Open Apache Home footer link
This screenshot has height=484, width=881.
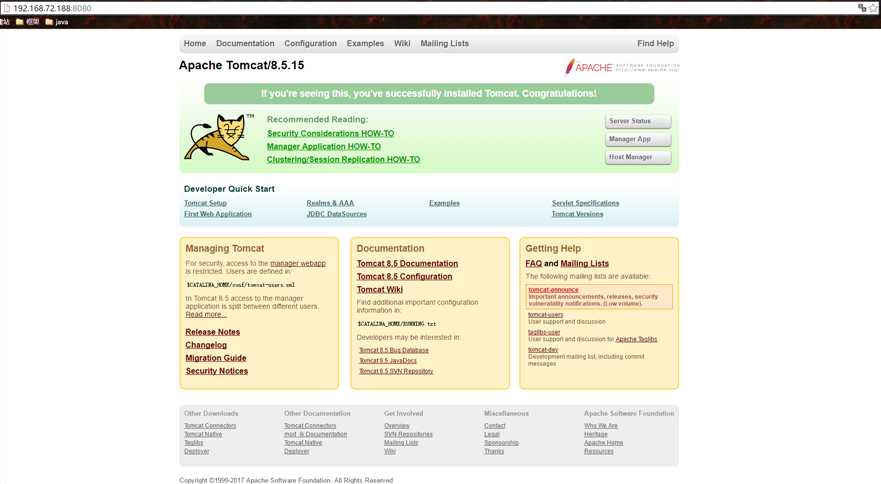(x=603, y=442)
